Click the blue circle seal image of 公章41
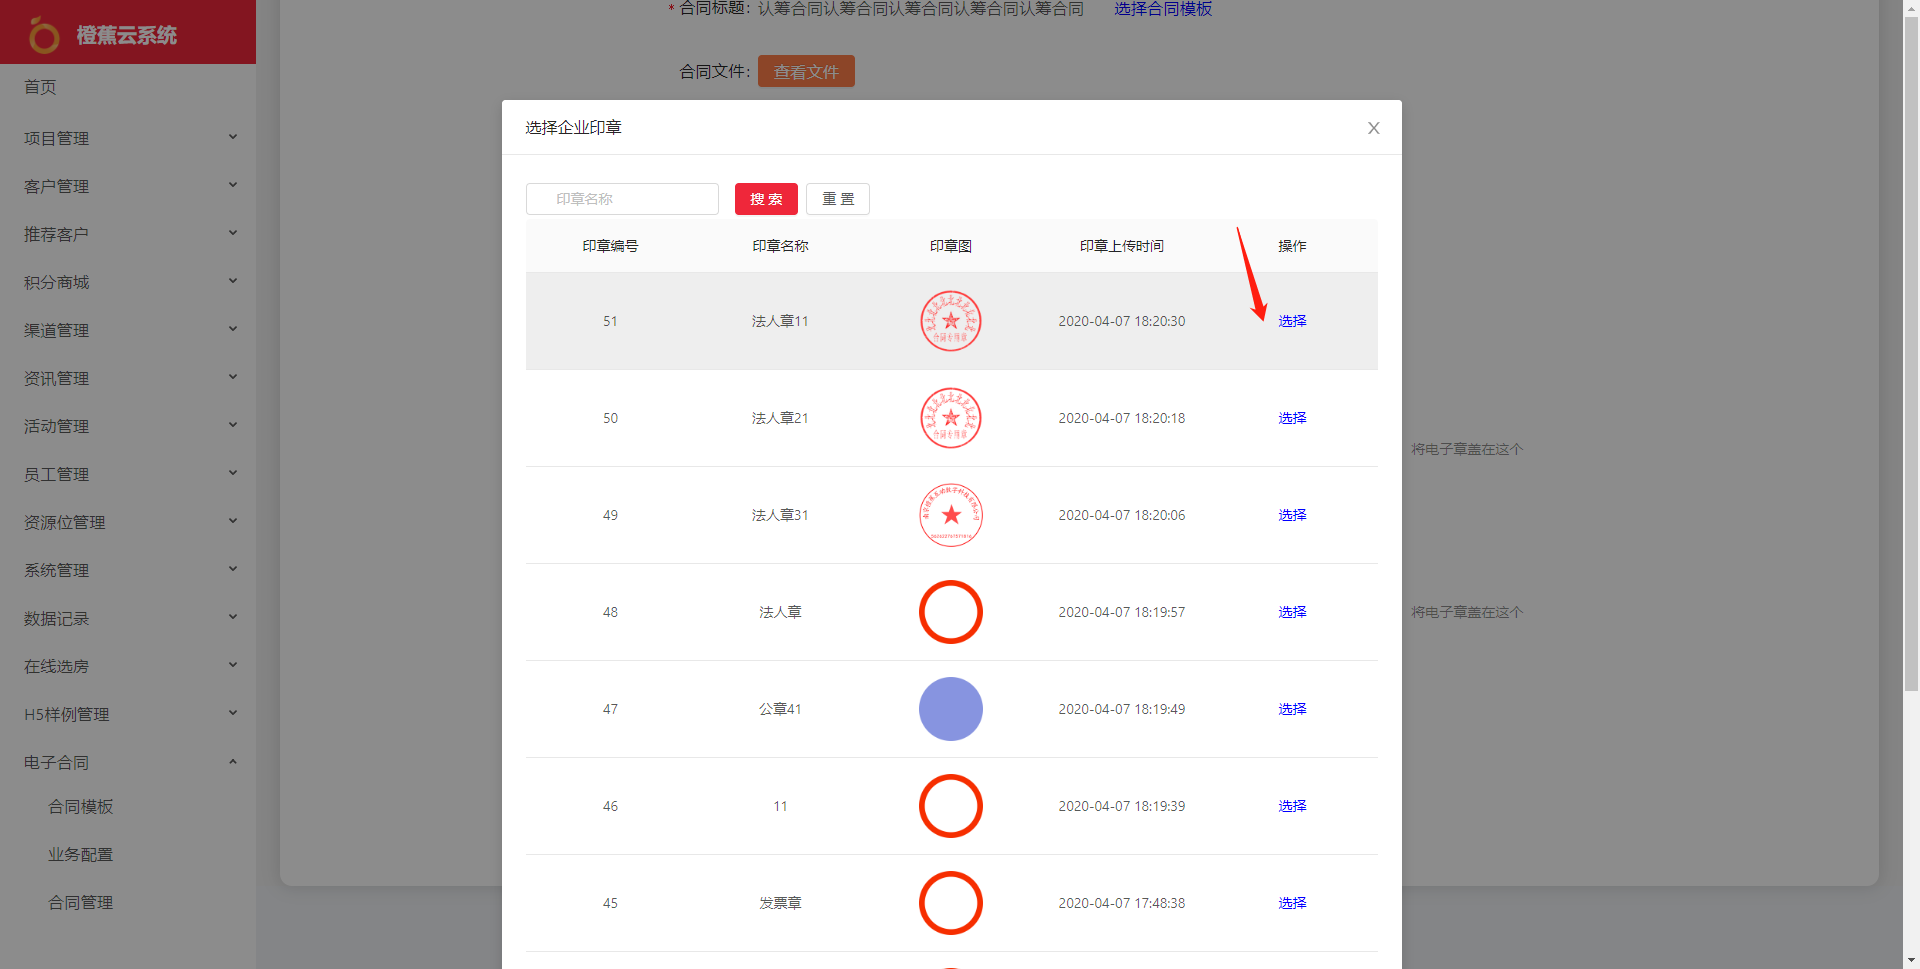The image size is (1920, 969). (x=951, y=709)
